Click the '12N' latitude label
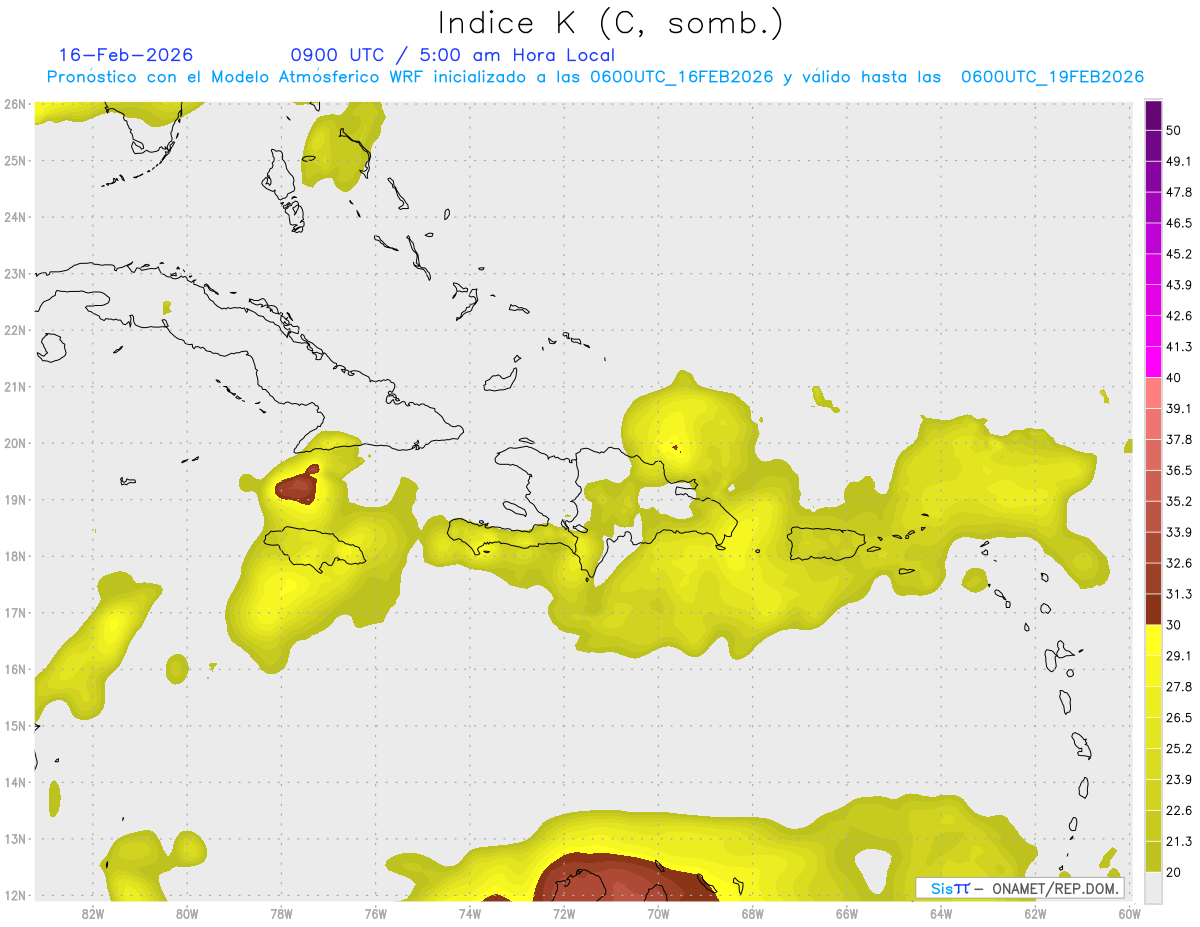 click(x=15, y=895)
